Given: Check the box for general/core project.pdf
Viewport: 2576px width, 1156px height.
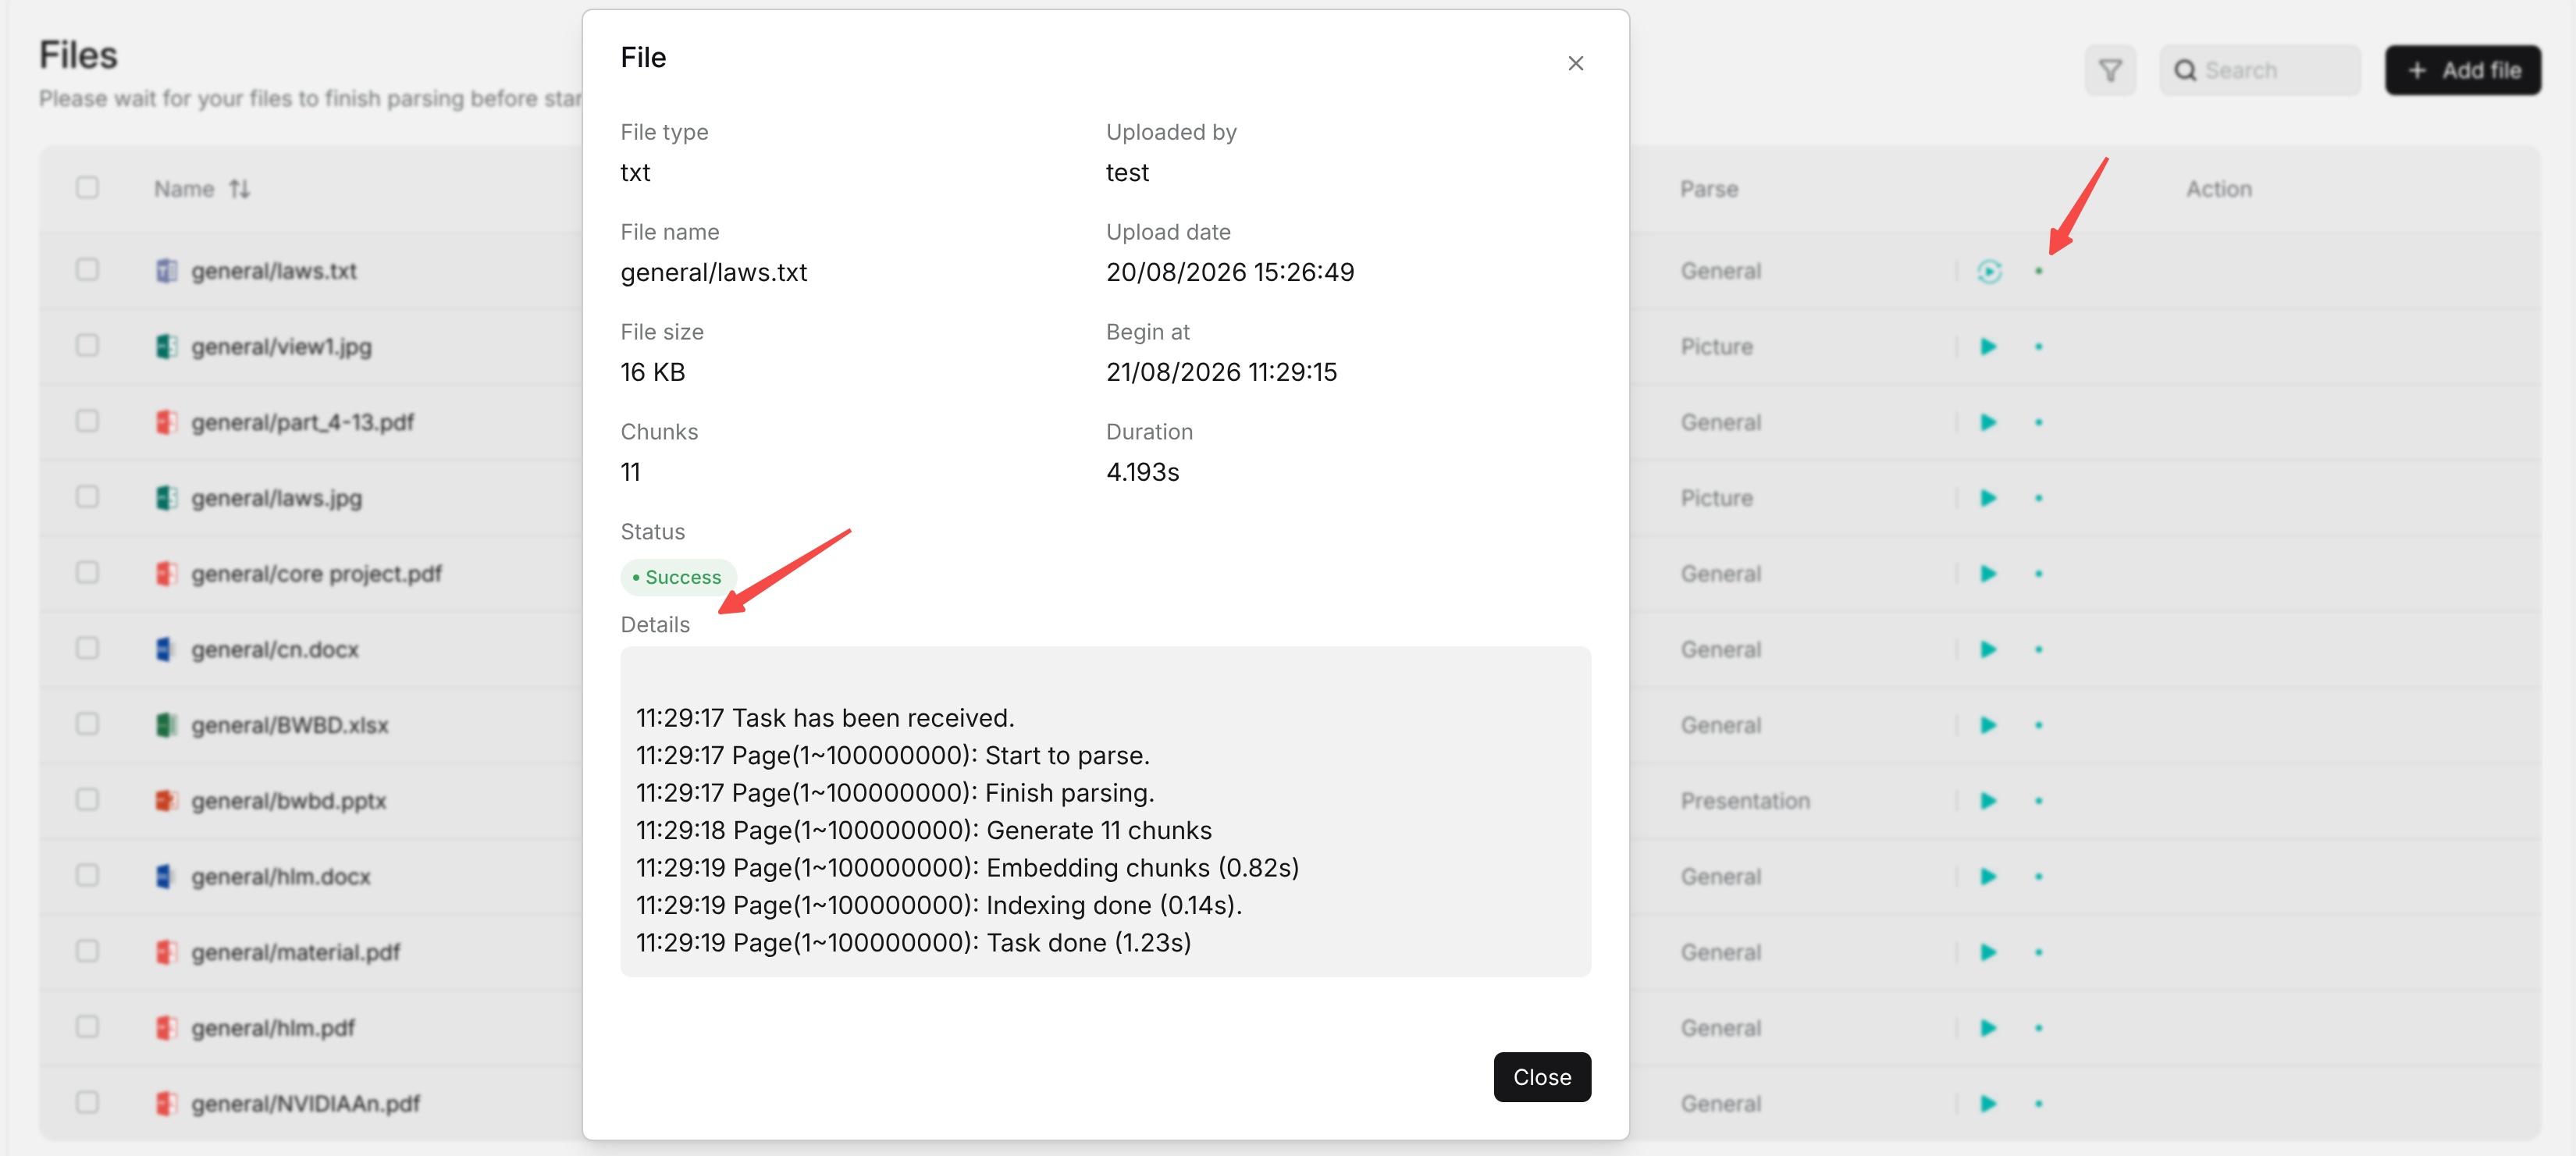Looking at the screenshot, I should (87, 572).
